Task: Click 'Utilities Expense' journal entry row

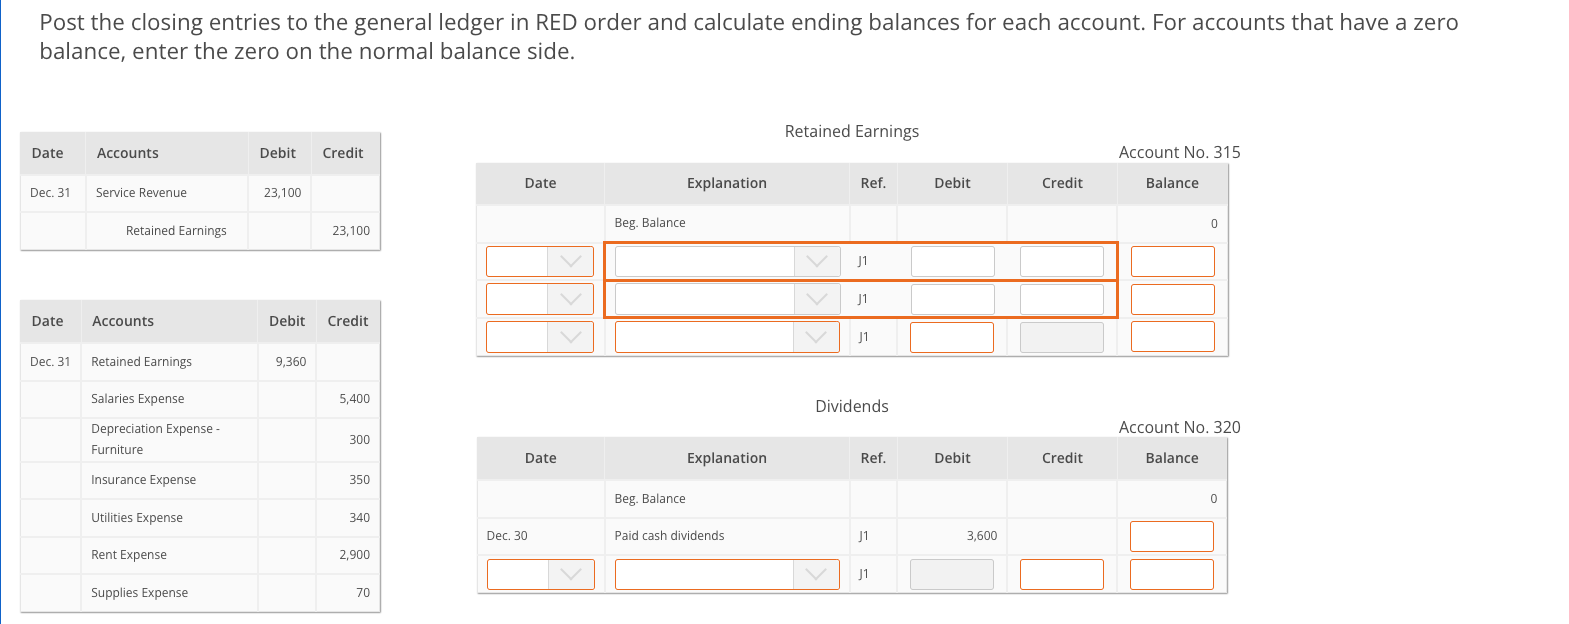Action: pos(200,518)
